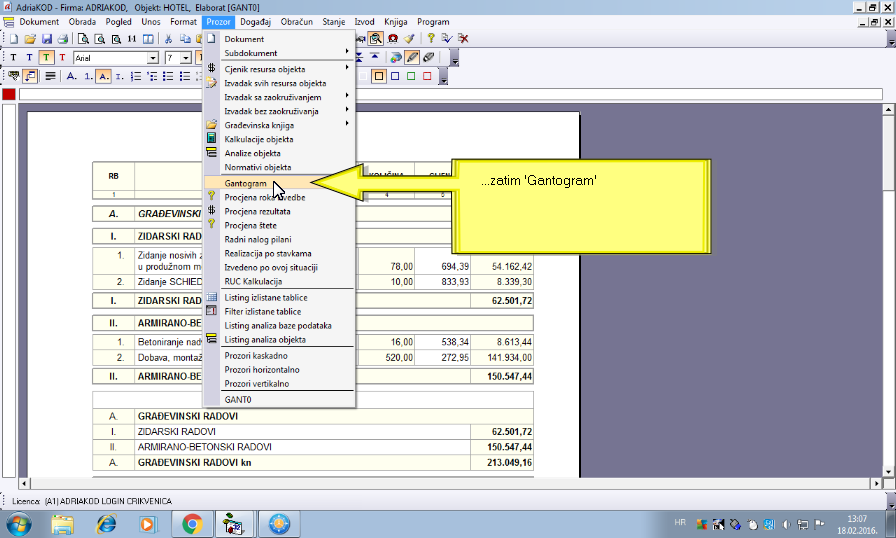Expand the Subdokument submenu

[279, 53]
